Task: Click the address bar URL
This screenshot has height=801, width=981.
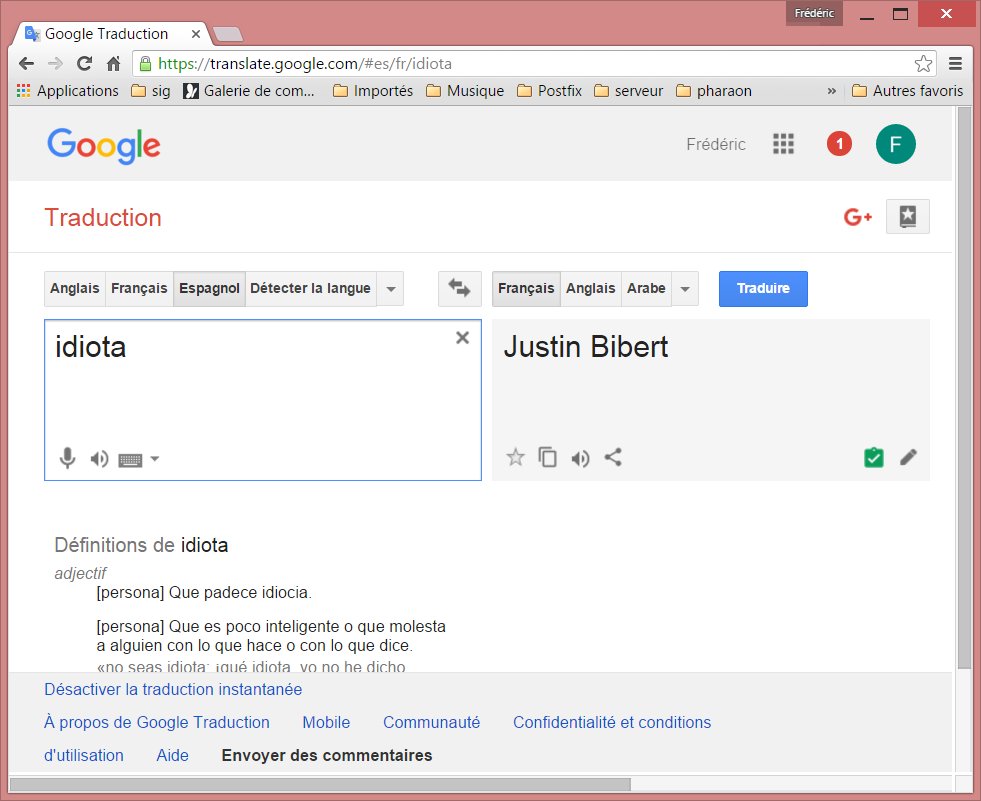Action: click(x=305, y=64)
